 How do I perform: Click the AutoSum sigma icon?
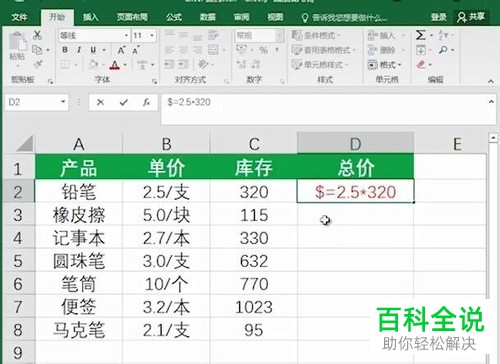pos(420,35)
